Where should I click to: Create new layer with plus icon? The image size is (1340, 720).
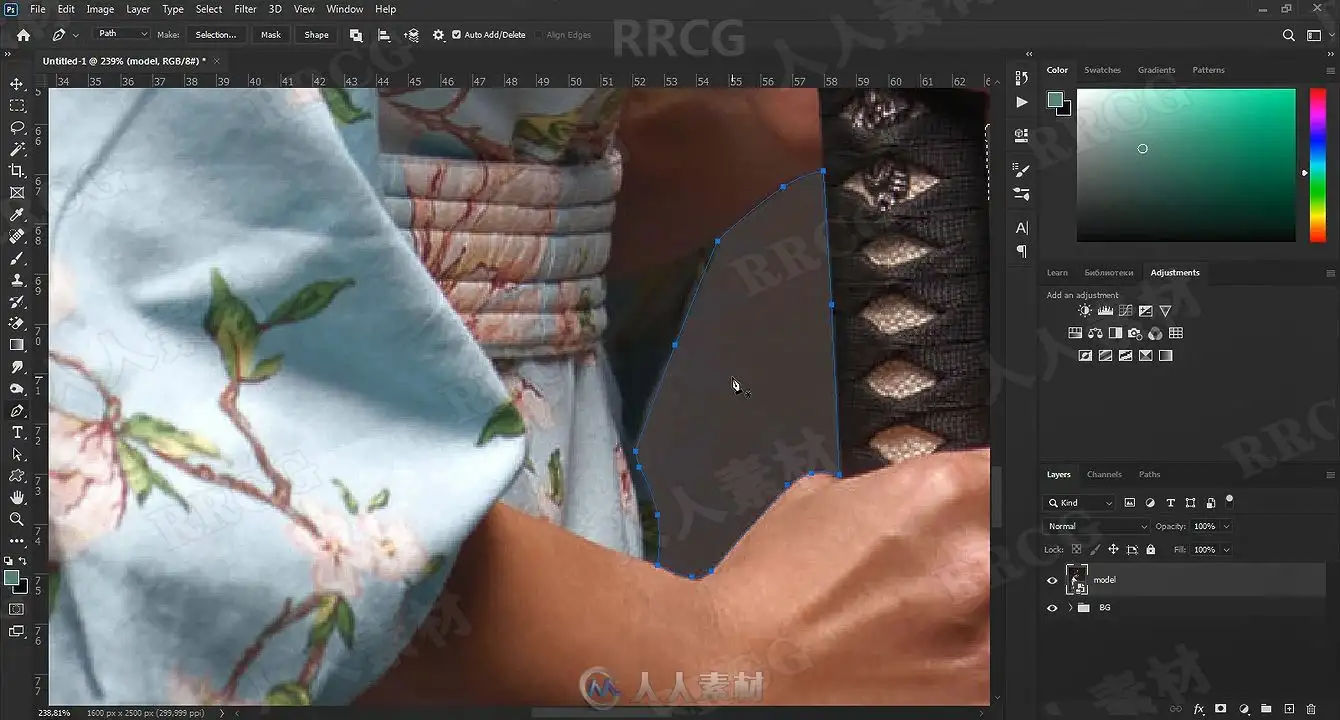point(1289,709)
